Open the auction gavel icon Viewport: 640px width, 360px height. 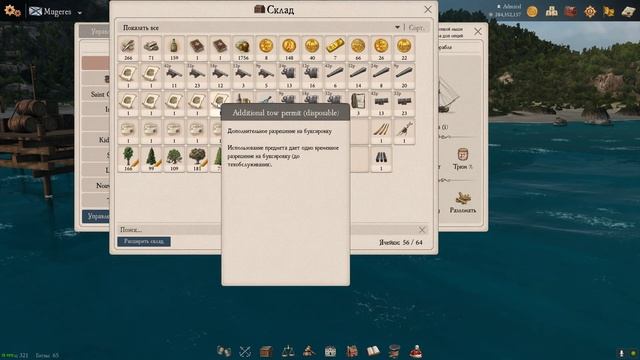point(309,351)
